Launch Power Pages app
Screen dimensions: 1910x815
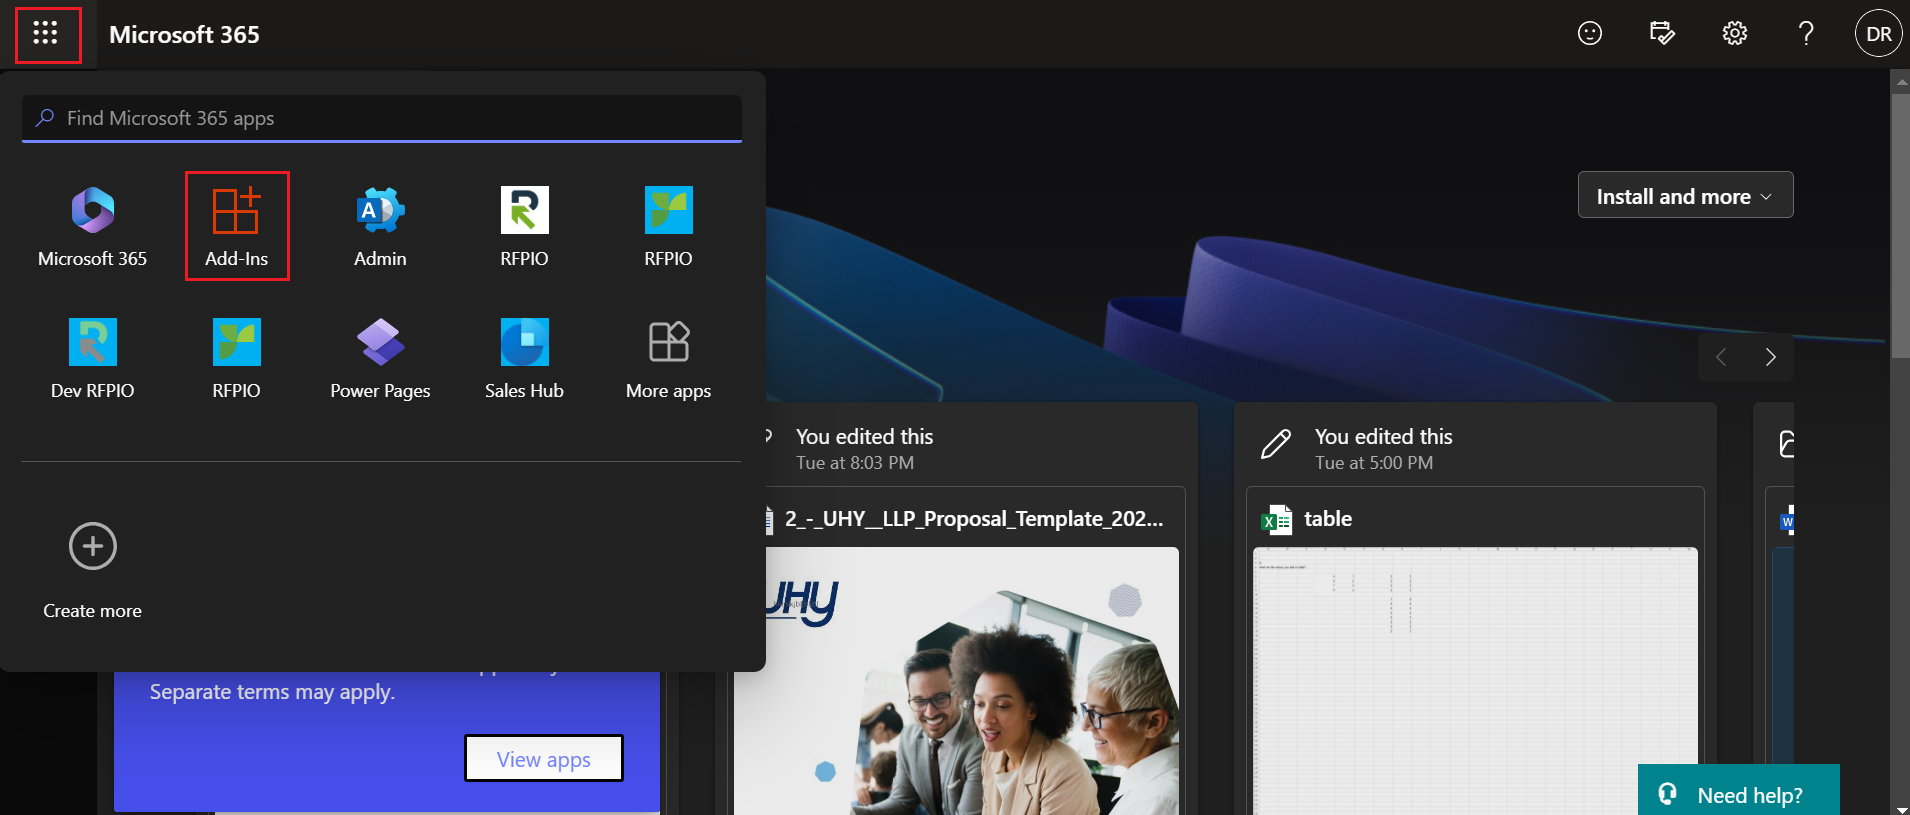pyautogui.click(x=380, y=358)
